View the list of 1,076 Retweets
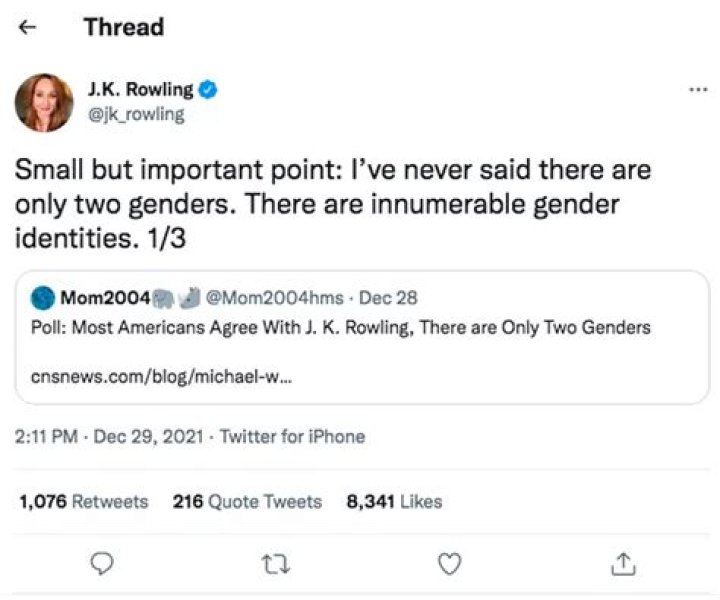Screen dimensions: 720x600 [84, 501]
